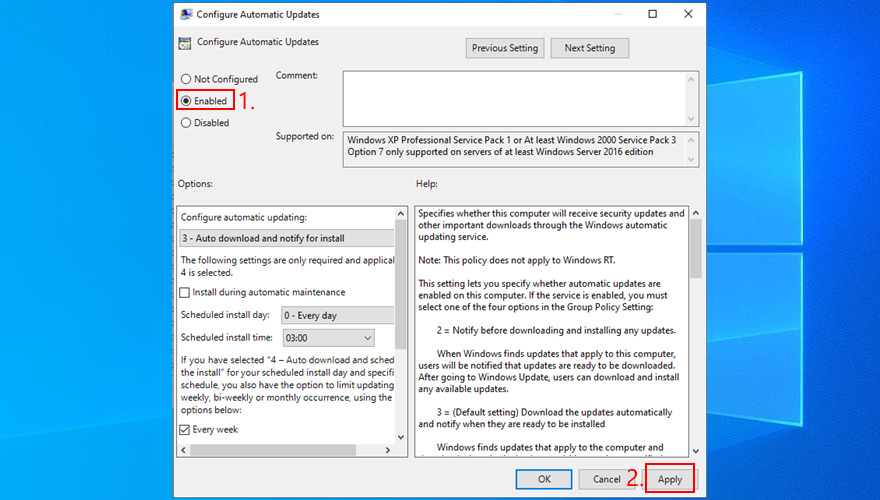Go to the Previous Setting
Image resolution: width=880 pixels, height=500 pixels.
point(504,48)
